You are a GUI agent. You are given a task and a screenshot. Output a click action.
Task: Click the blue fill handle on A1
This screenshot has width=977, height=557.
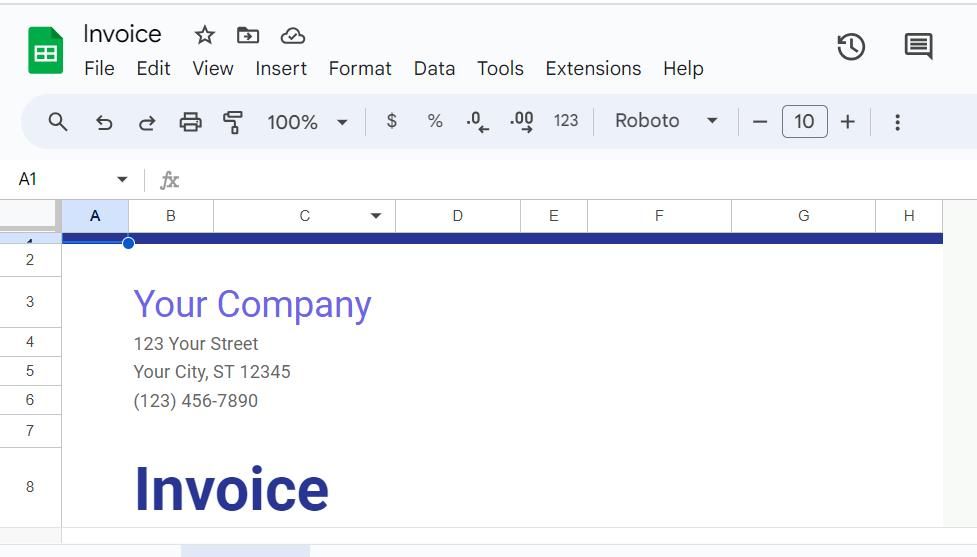pos(128,243)
